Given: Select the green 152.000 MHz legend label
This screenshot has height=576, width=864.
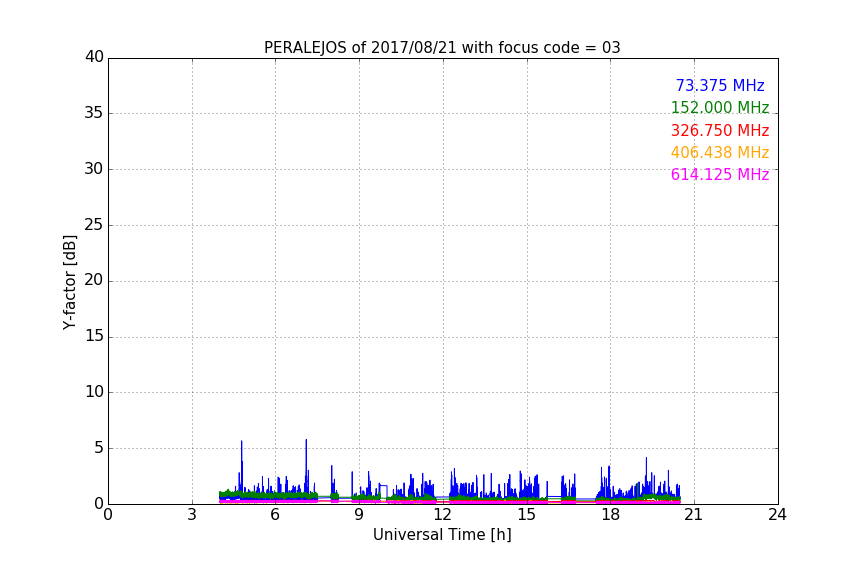Looking at the screenshot, I should click(x=720, y=108).
